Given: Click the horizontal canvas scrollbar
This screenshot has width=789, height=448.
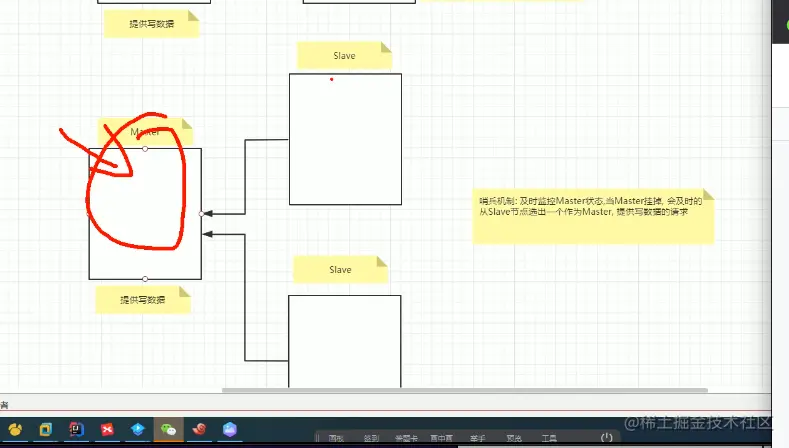Looking at the screenshot, I should tap(465, 390).
